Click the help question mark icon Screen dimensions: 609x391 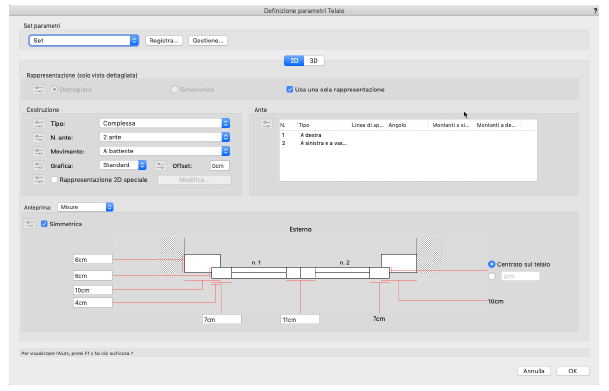coord(595,11)
